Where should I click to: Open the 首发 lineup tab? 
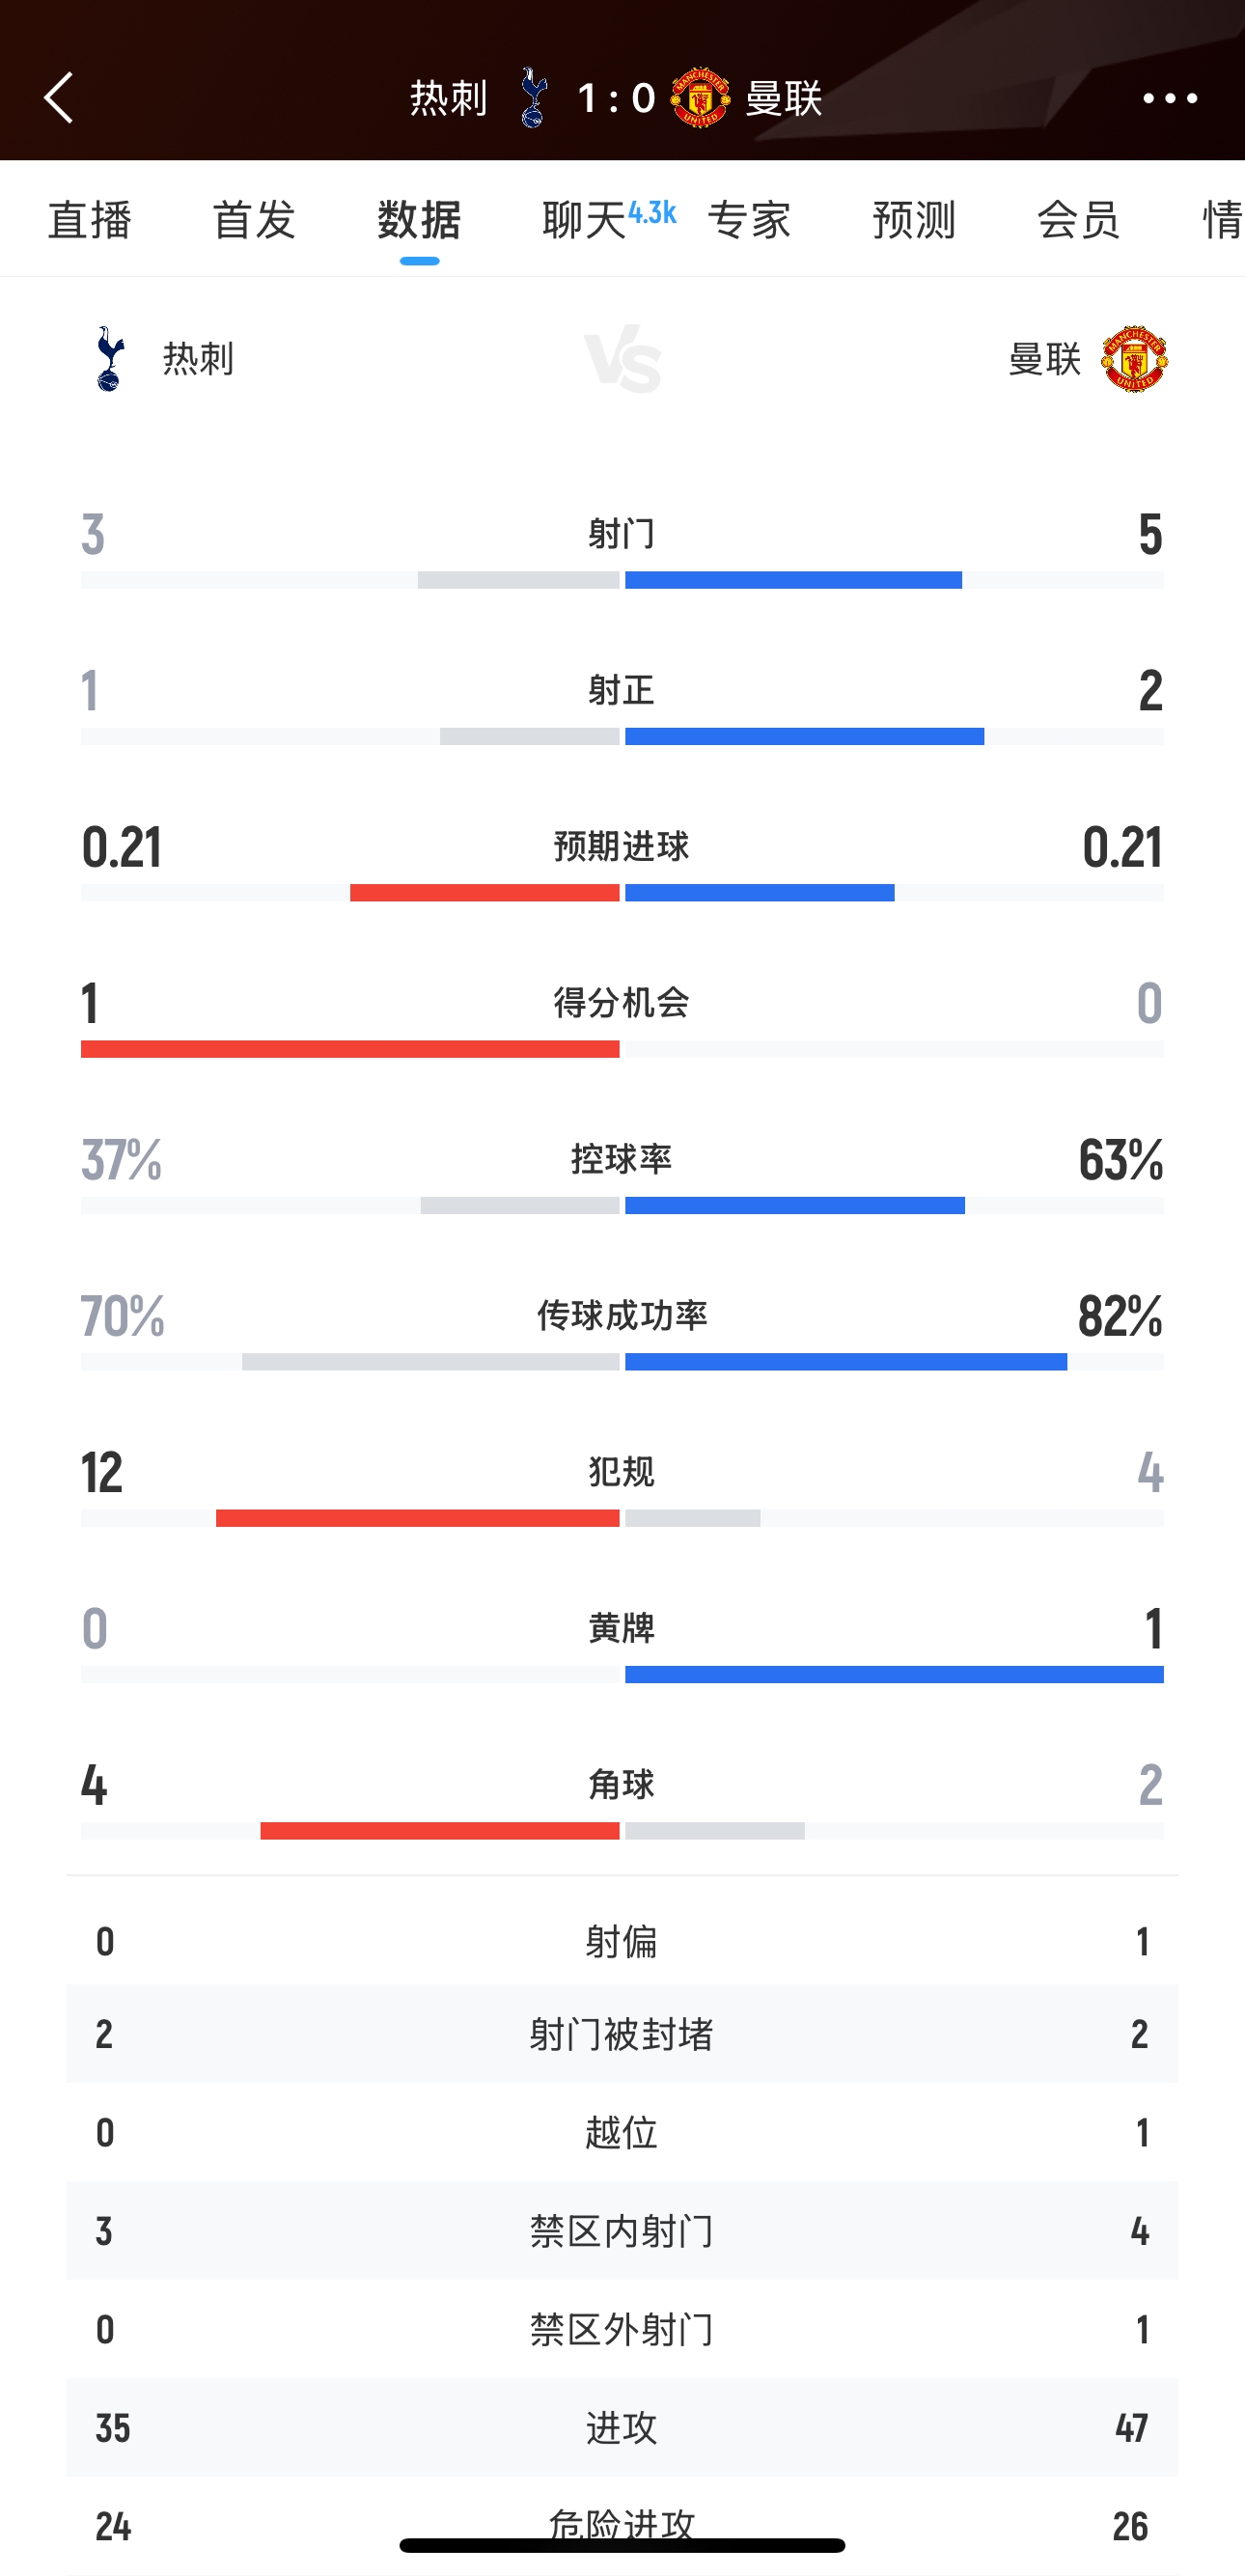tap(254, 219)
